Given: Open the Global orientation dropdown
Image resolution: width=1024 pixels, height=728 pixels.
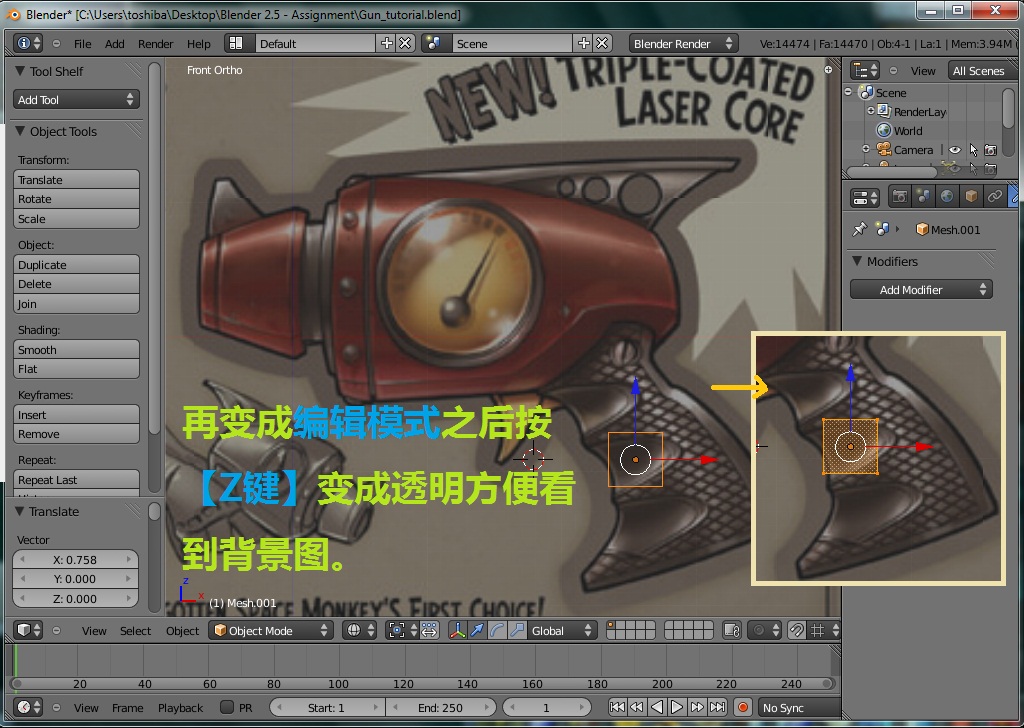Looking at the screenshot, I should pos(562,630).
